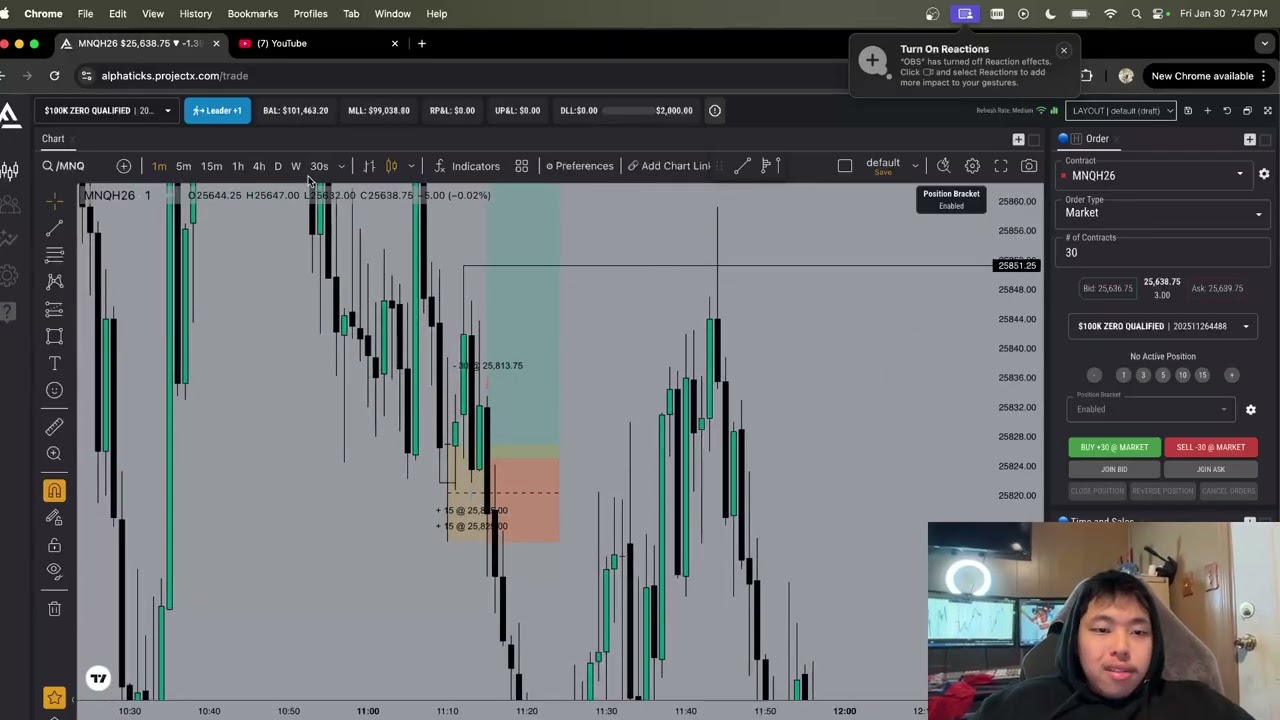
Task: Select the rectangle shape tool
Action: pos(54,336)
